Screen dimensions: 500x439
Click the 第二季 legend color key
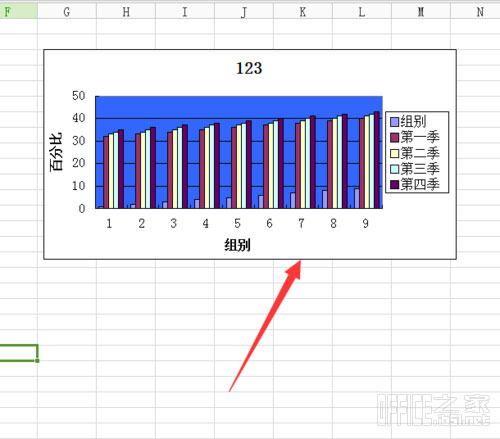(x=394, y=153)
